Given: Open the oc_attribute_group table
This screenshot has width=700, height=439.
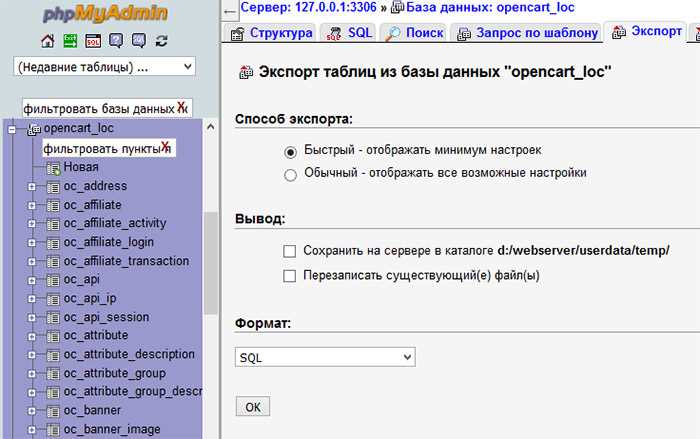Looking at the screenshot, I should [x=115, y=373].
